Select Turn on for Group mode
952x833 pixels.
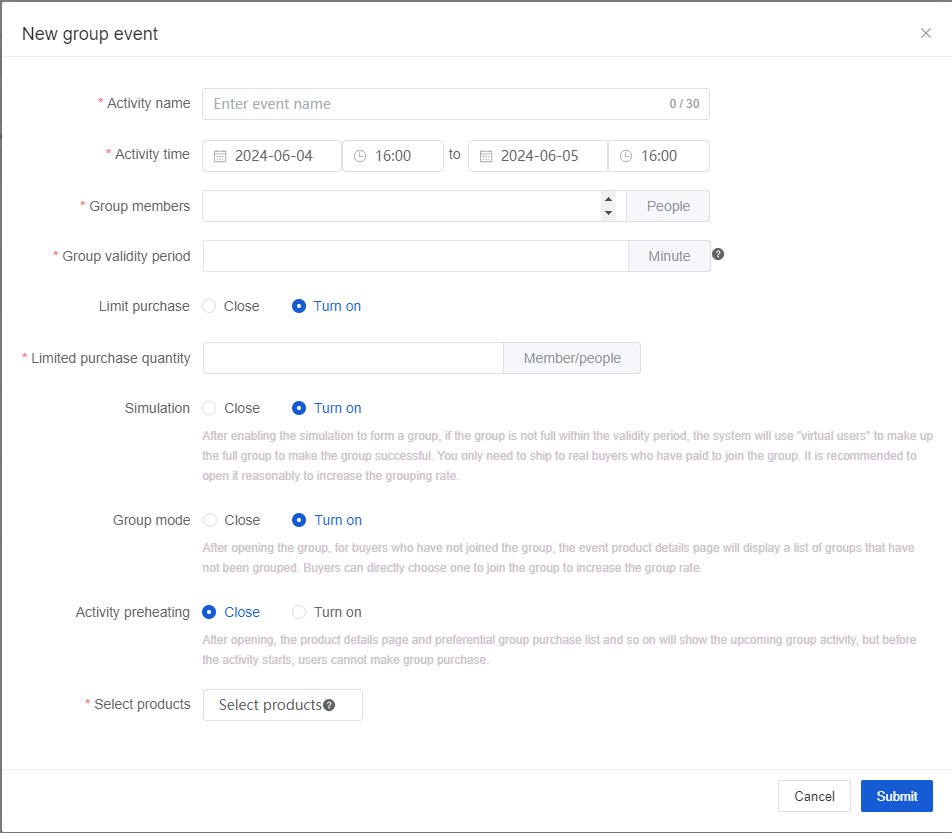click(327, 520)
